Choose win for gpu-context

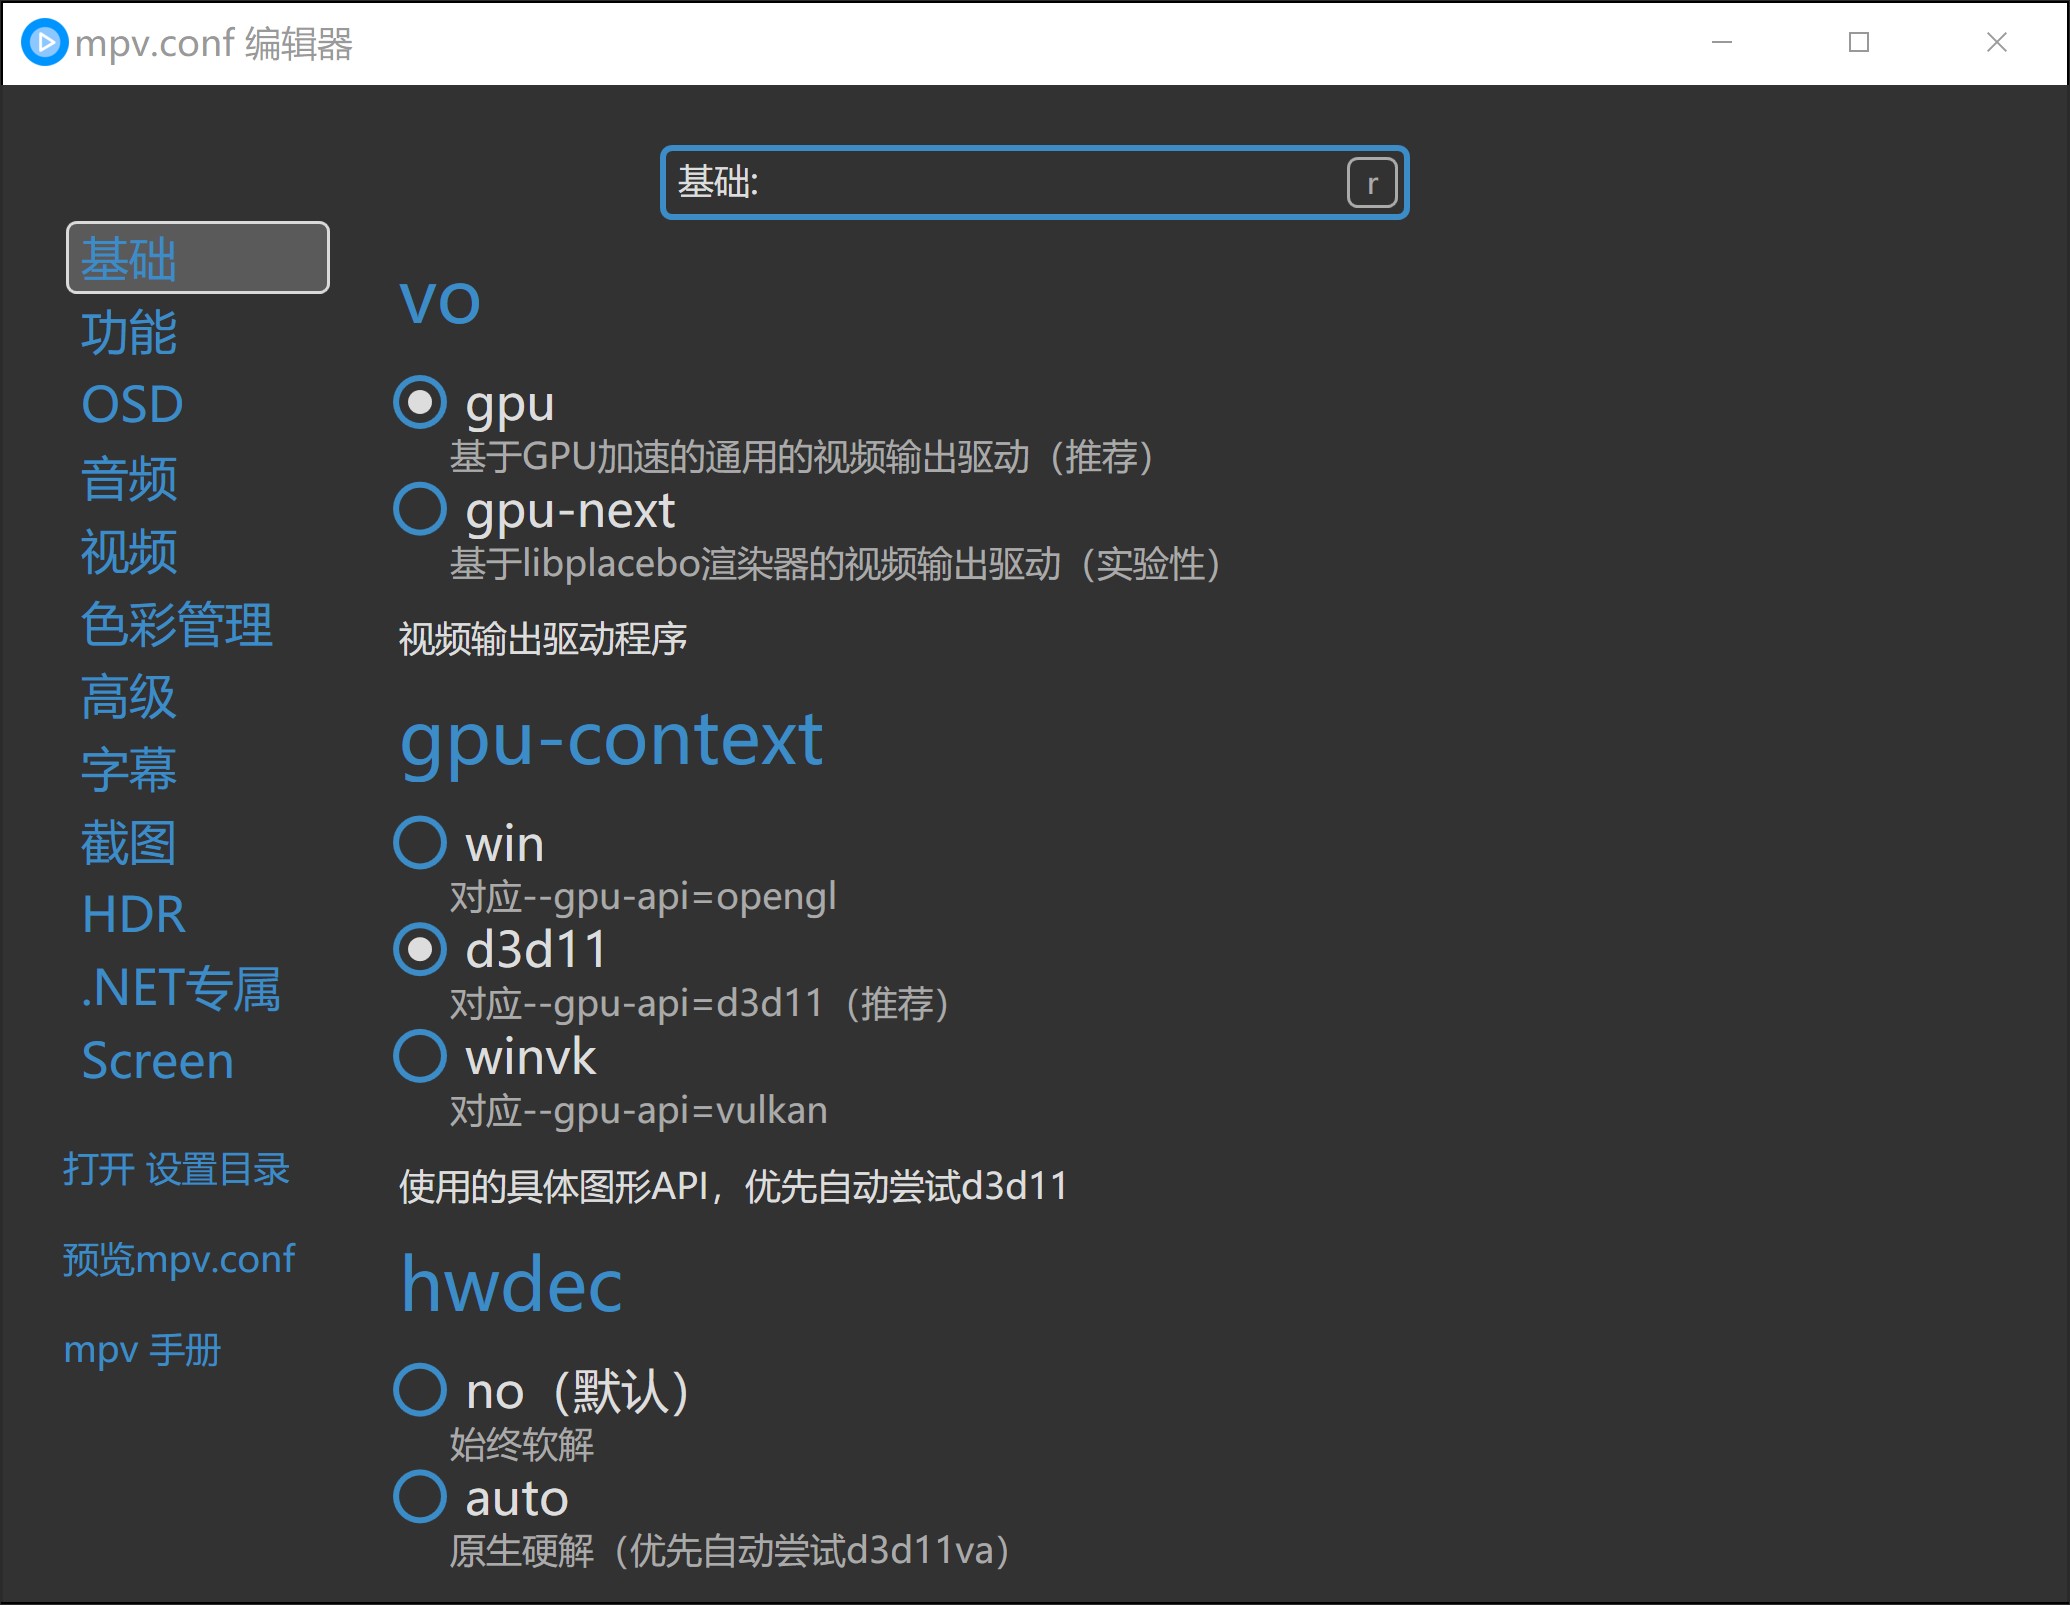pyautogui.click(x=420, y=842)
